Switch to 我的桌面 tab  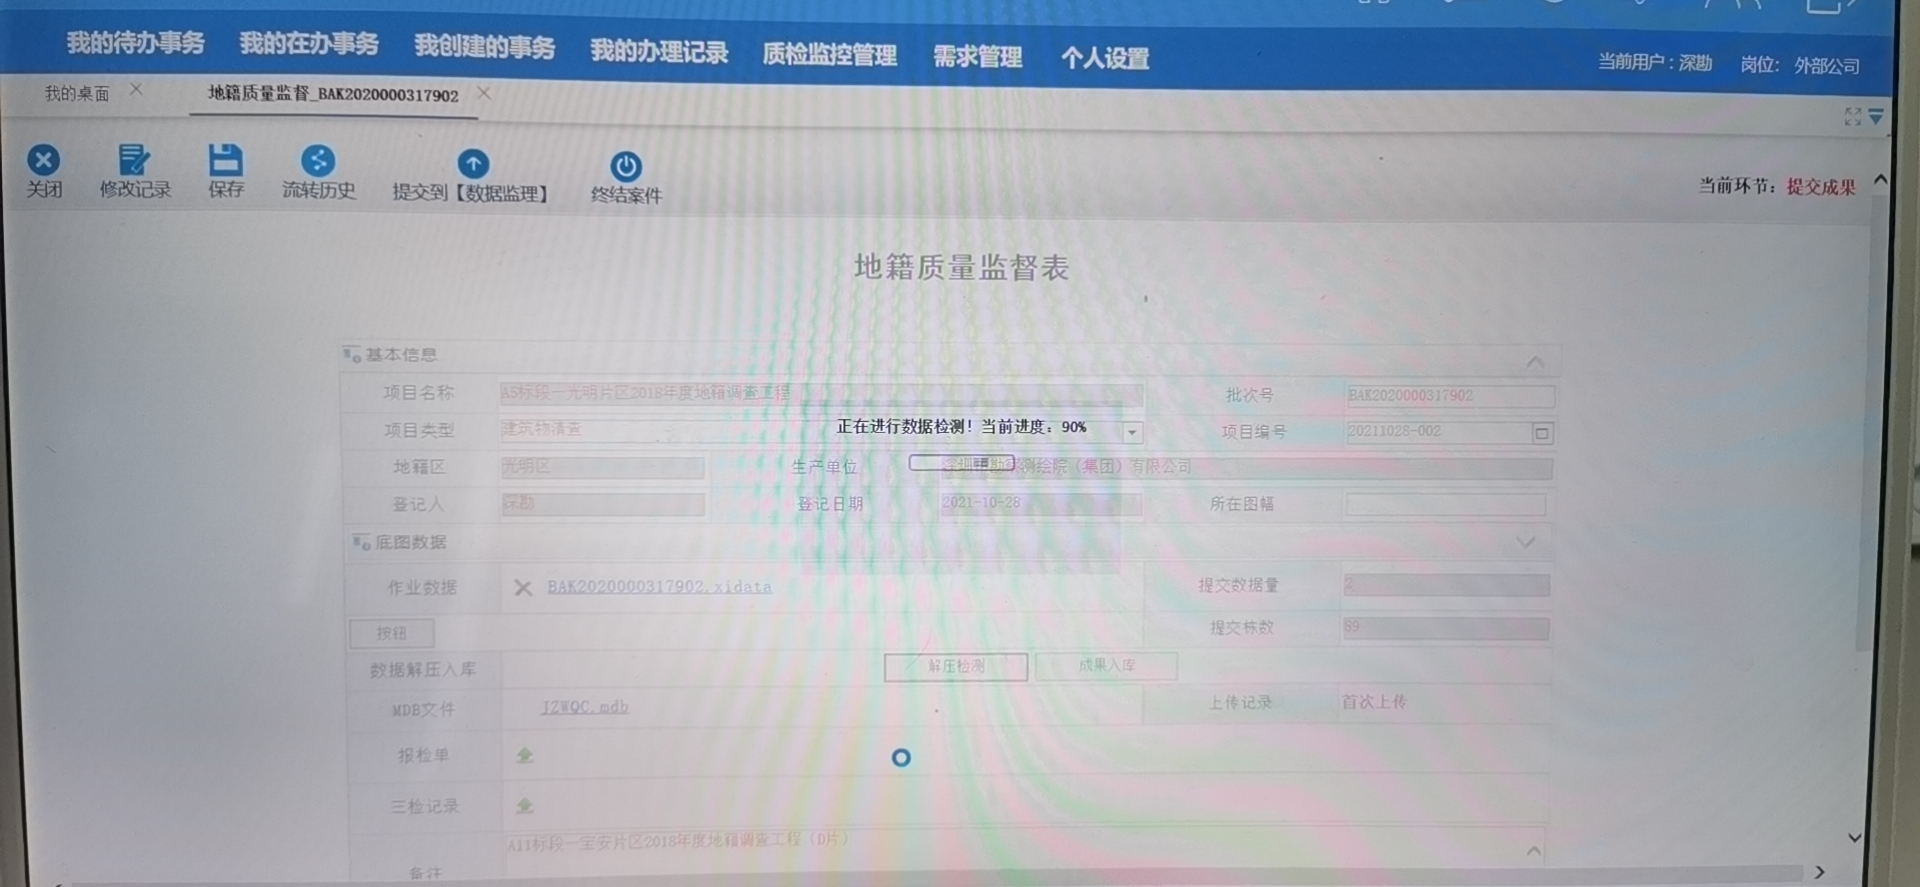(77, 93)
